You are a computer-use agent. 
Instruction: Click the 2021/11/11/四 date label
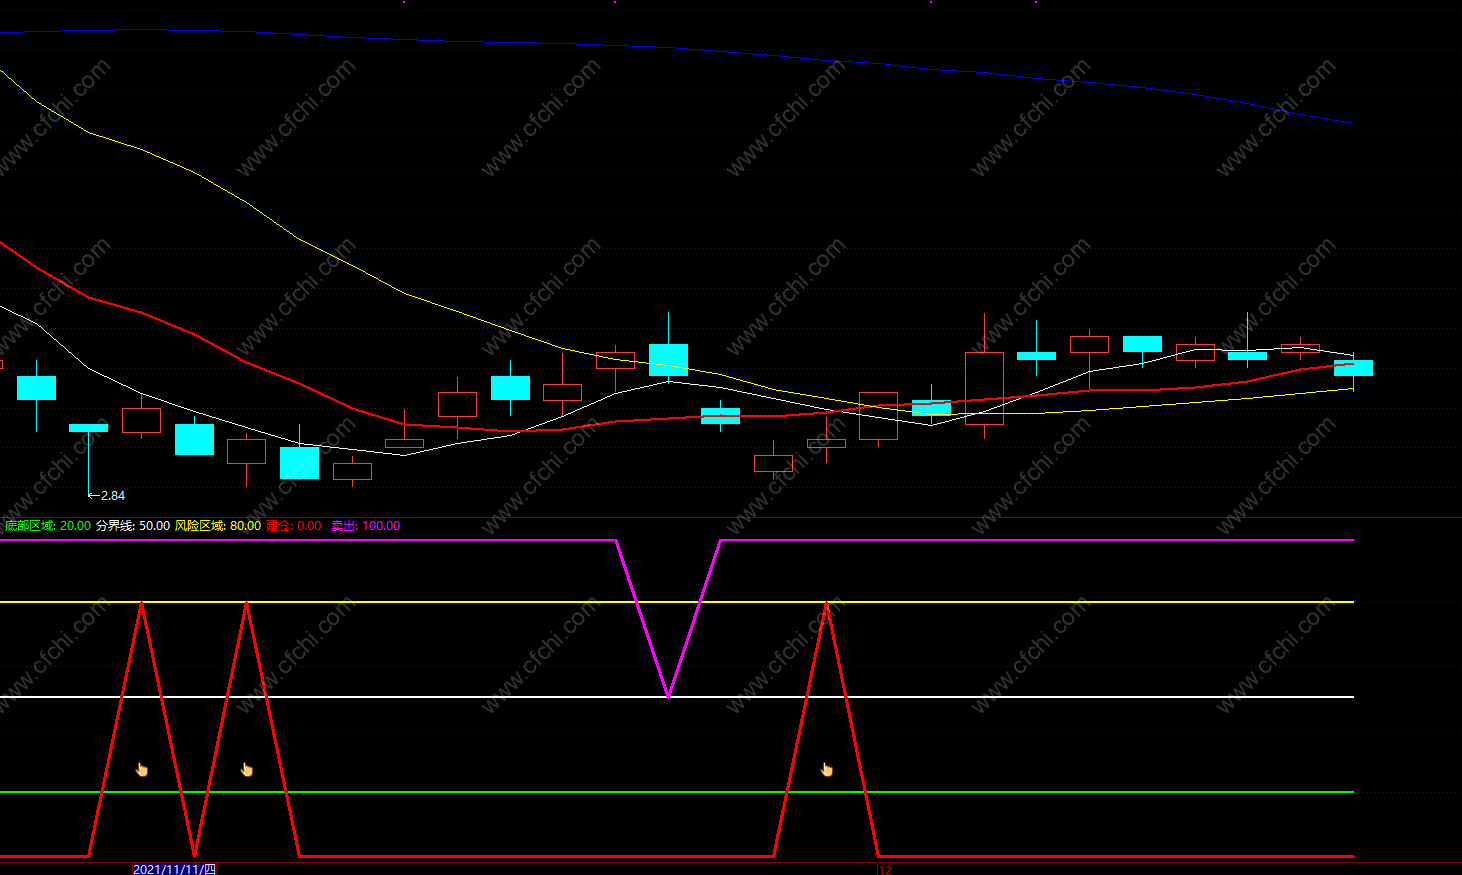pos(174,869)
